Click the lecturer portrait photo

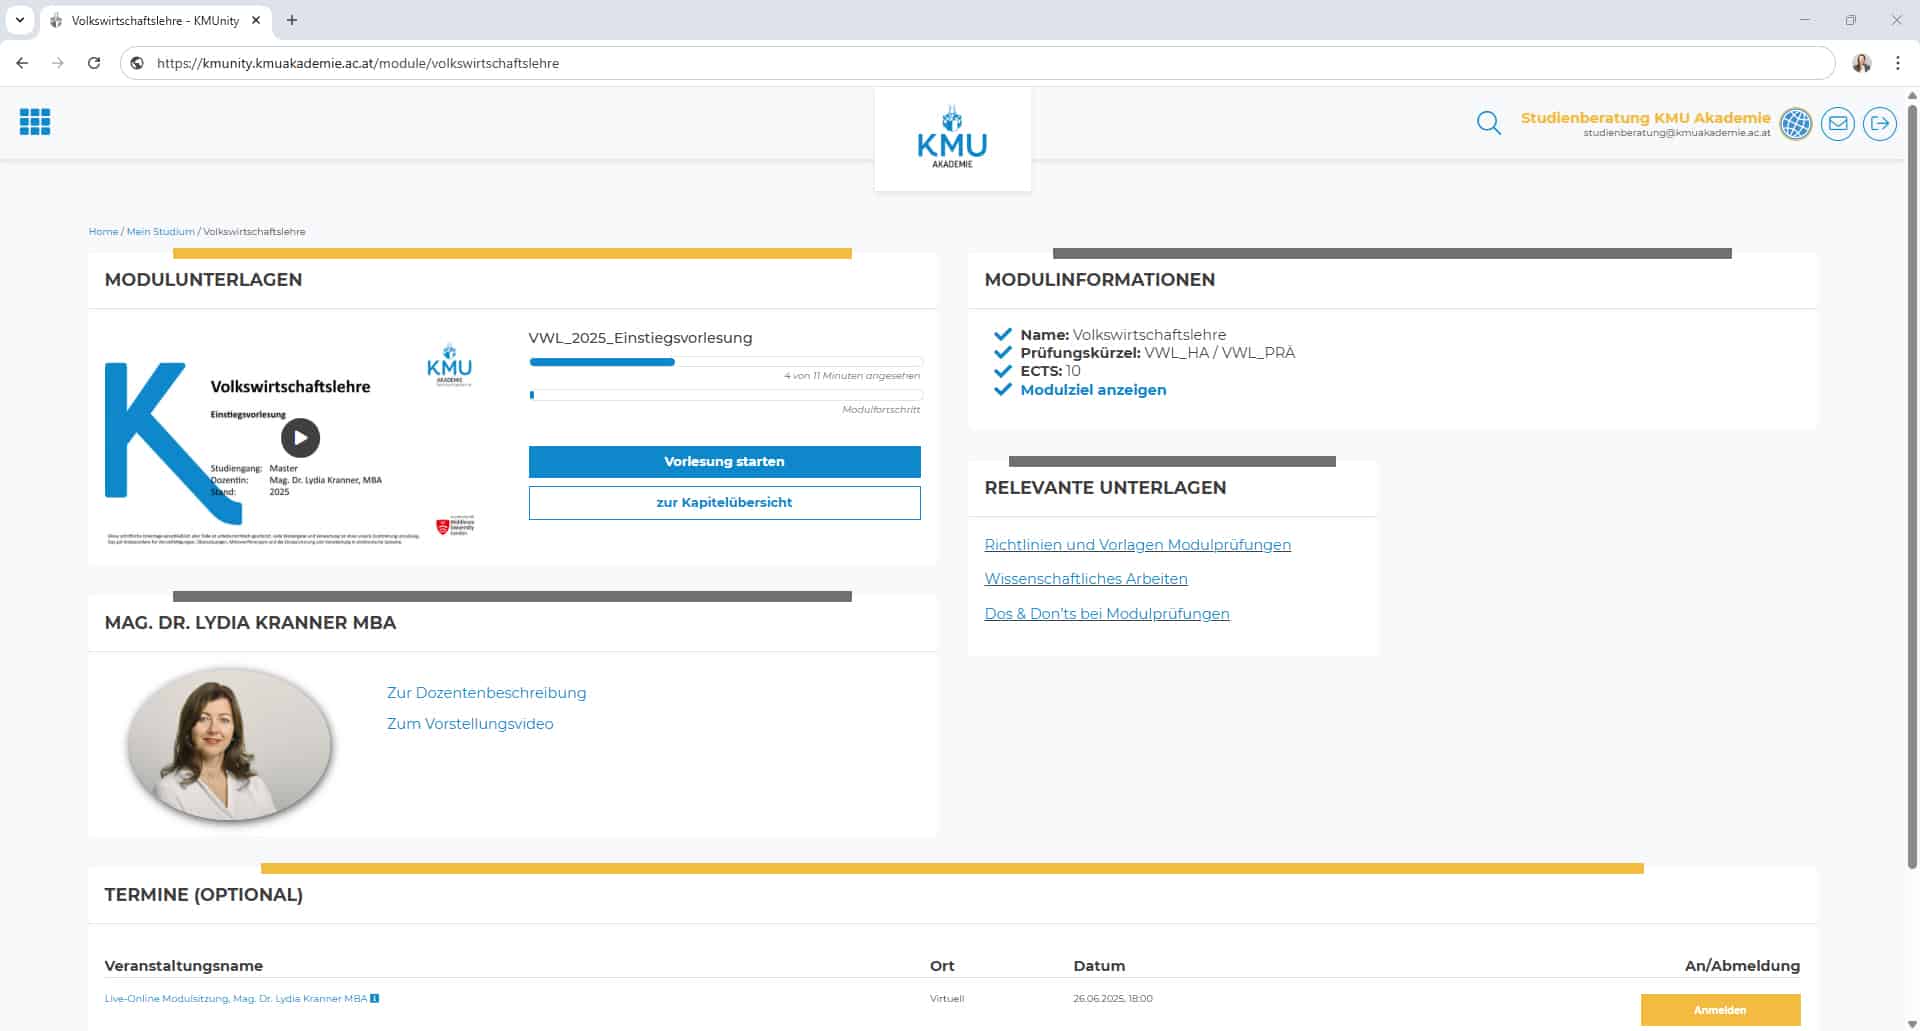tap(229, 744)
